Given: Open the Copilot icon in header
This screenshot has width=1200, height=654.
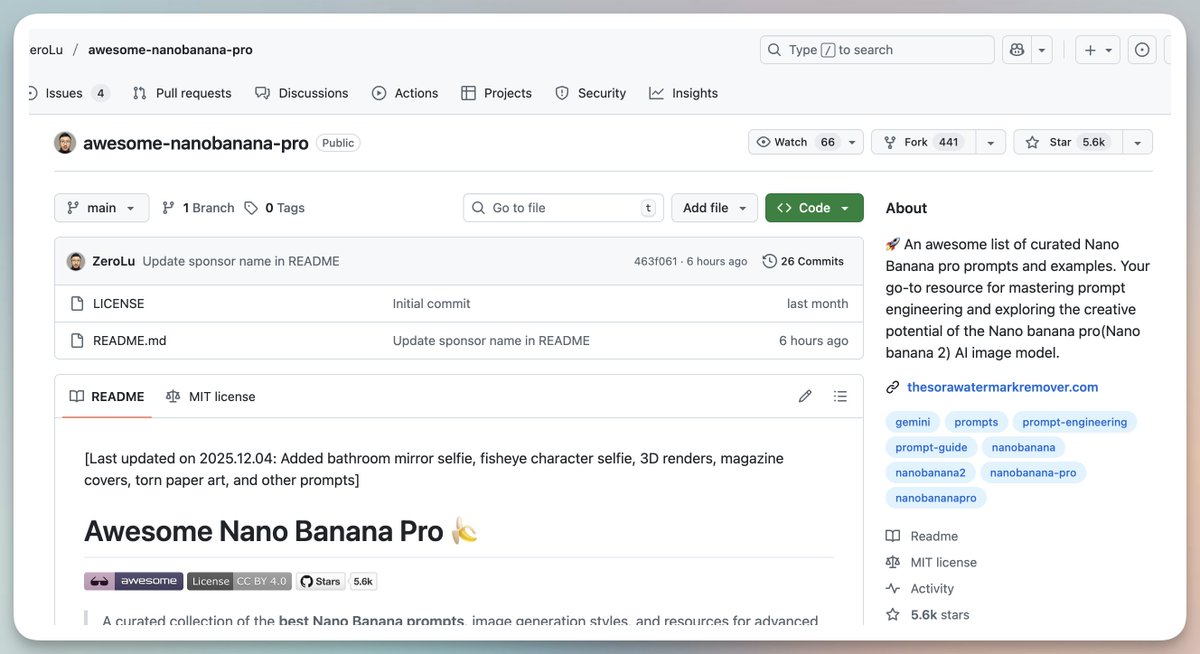Looking at the screenshot, I should (1017, 50).
